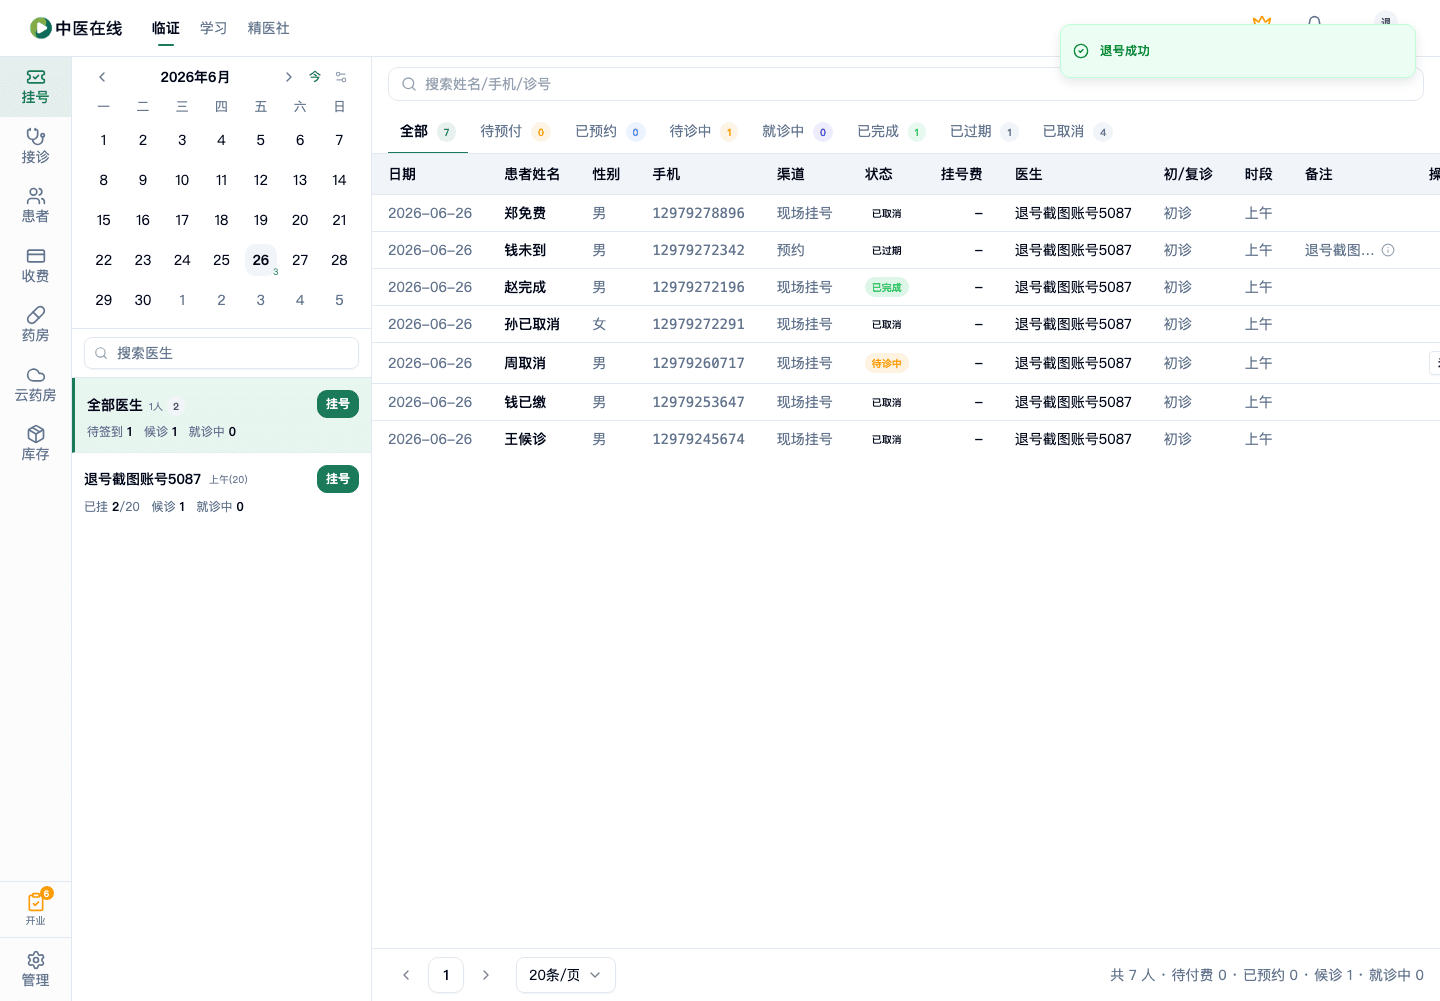1440x1001 pixels.
Task: Select the 就诊中 status tab
Action: pyautogui.click(x=797, y=131)
